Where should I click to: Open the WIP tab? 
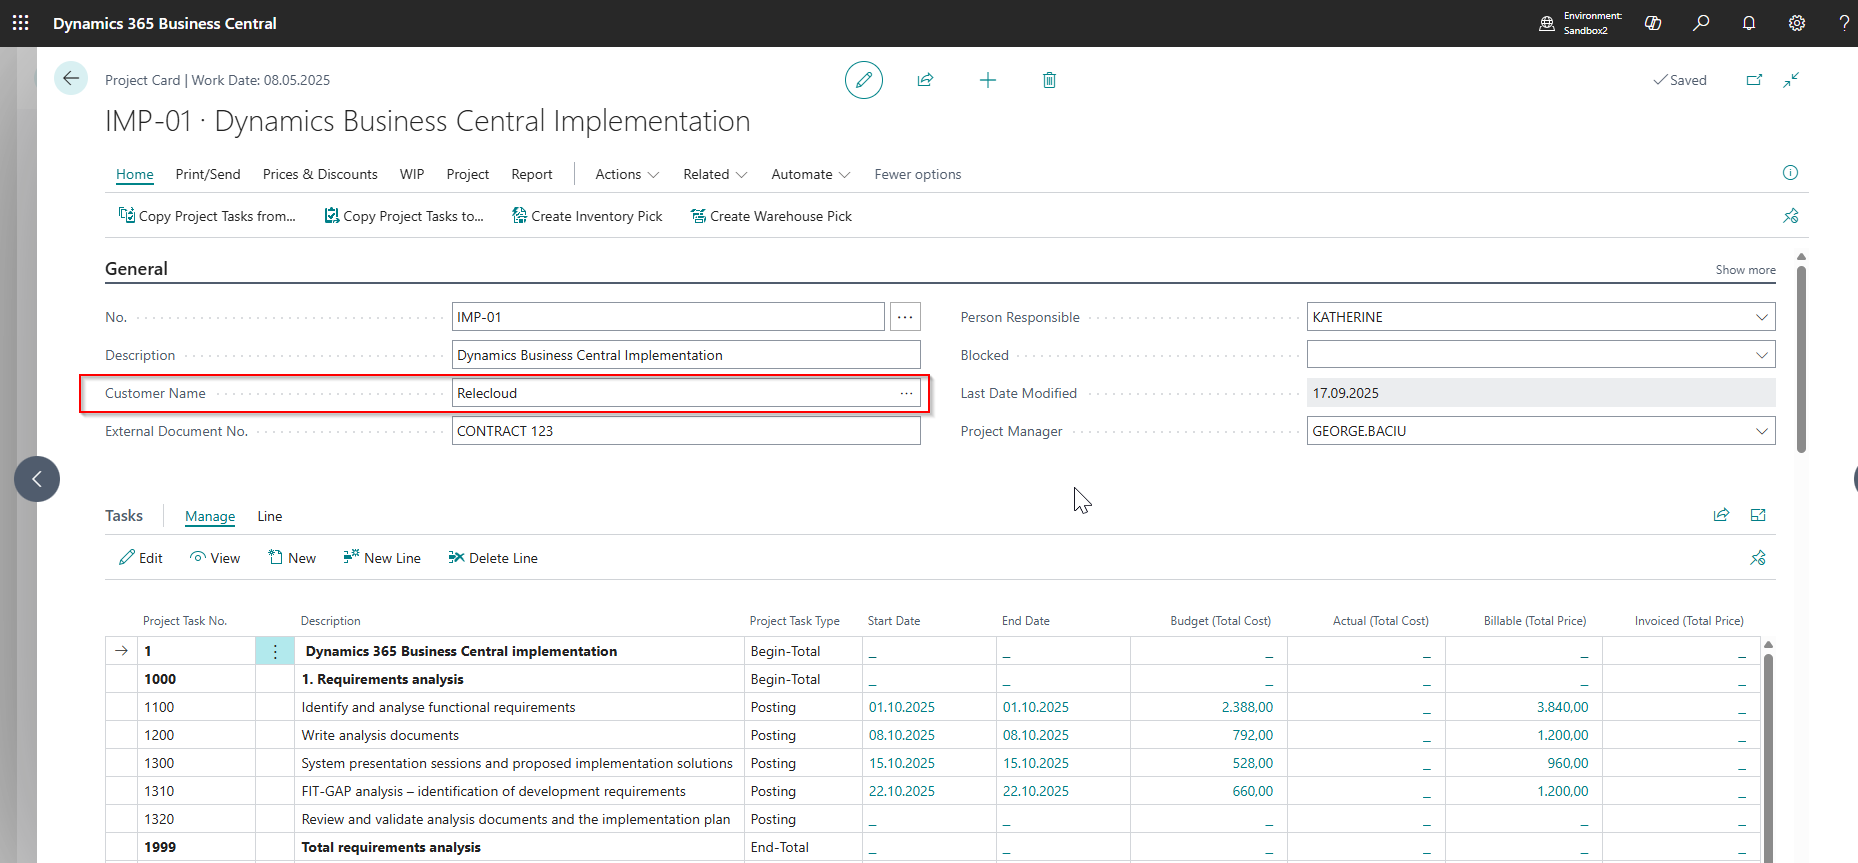412,174
